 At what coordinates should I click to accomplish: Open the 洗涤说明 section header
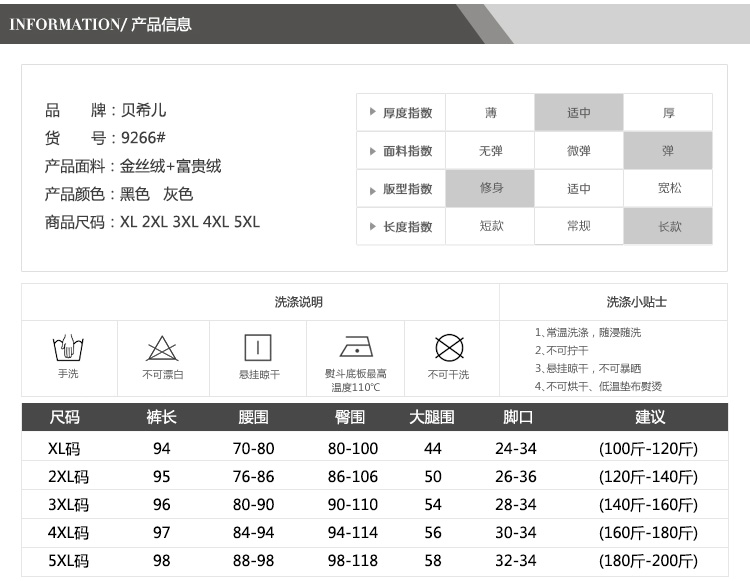pyautogui.click(x=298, y=302)
